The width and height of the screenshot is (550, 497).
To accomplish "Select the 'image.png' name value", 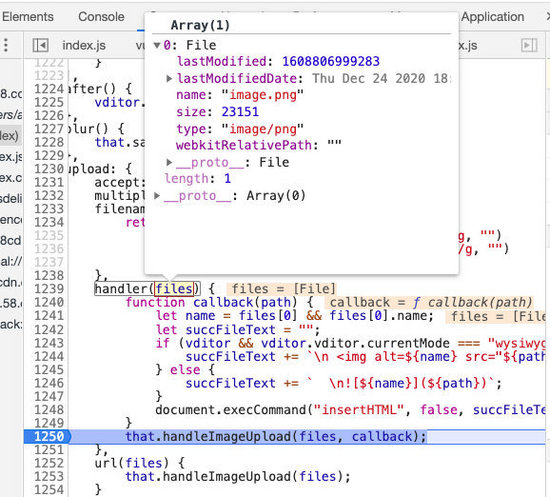I will [x=263, y=95].
